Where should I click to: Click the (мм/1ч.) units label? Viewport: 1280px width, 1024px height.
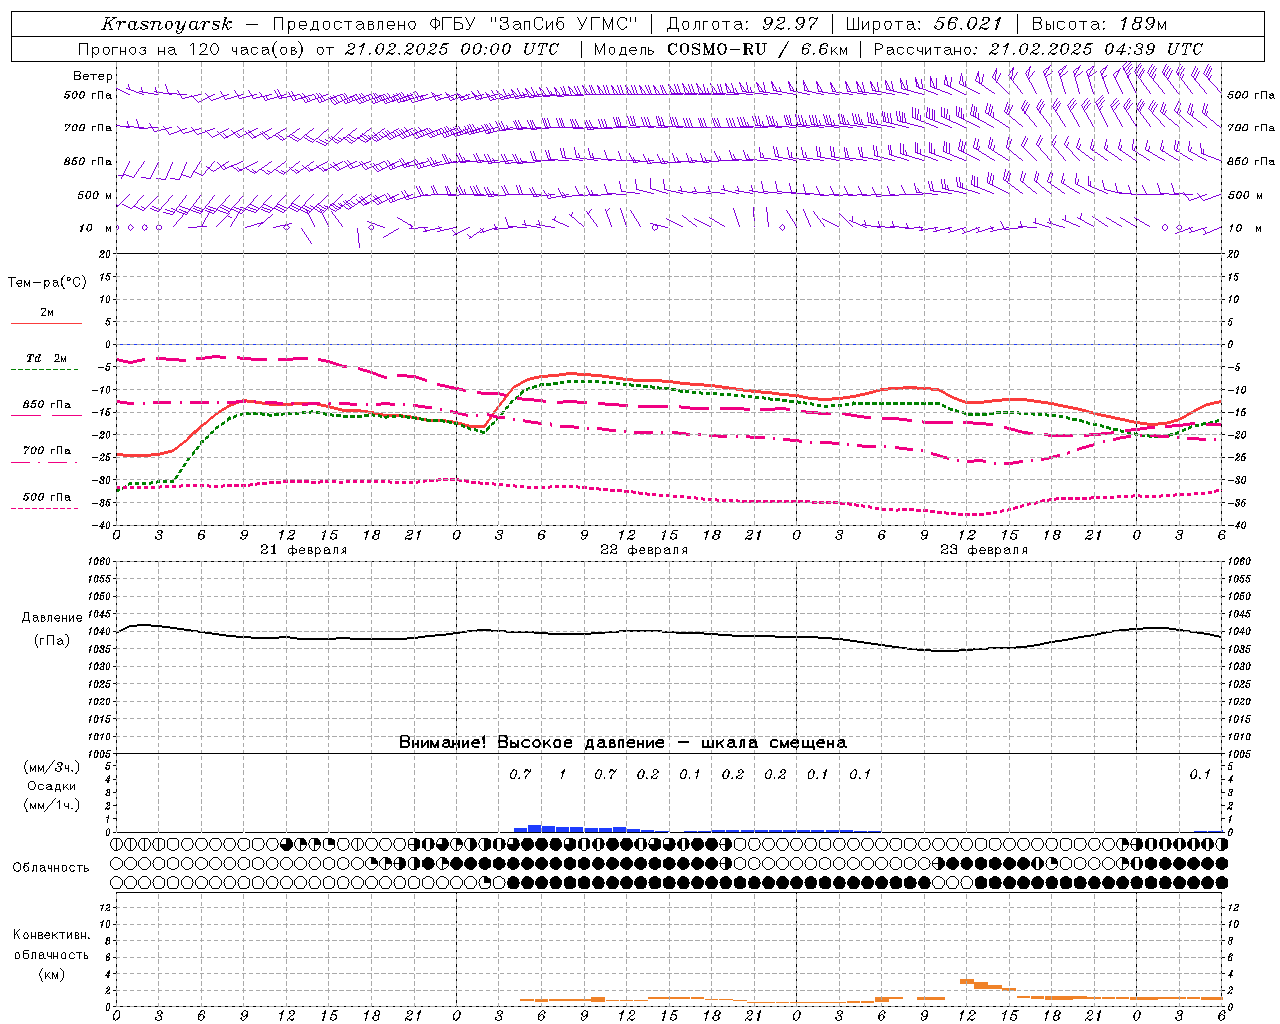[52, 805]
